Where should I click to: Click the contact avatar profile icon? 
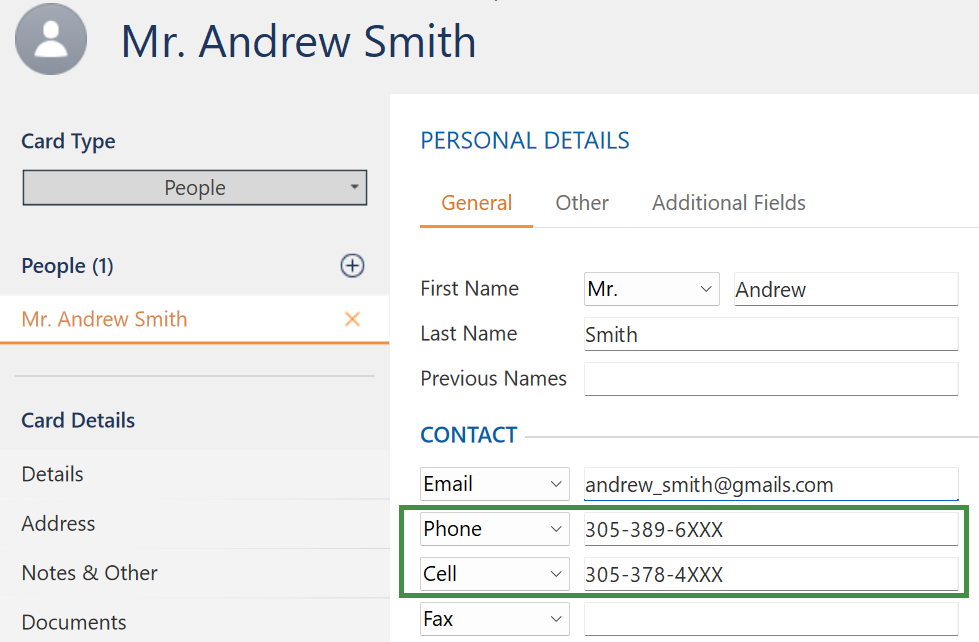[52, 40]
